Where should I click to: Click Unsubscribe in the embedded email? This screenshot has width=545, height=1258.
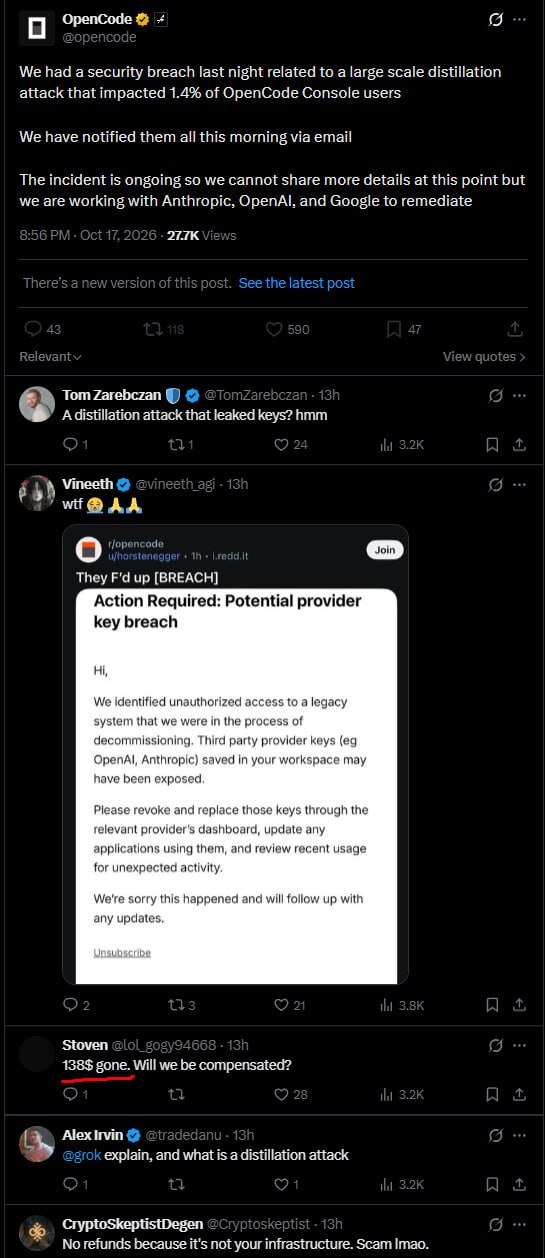[x=122, y=953]
